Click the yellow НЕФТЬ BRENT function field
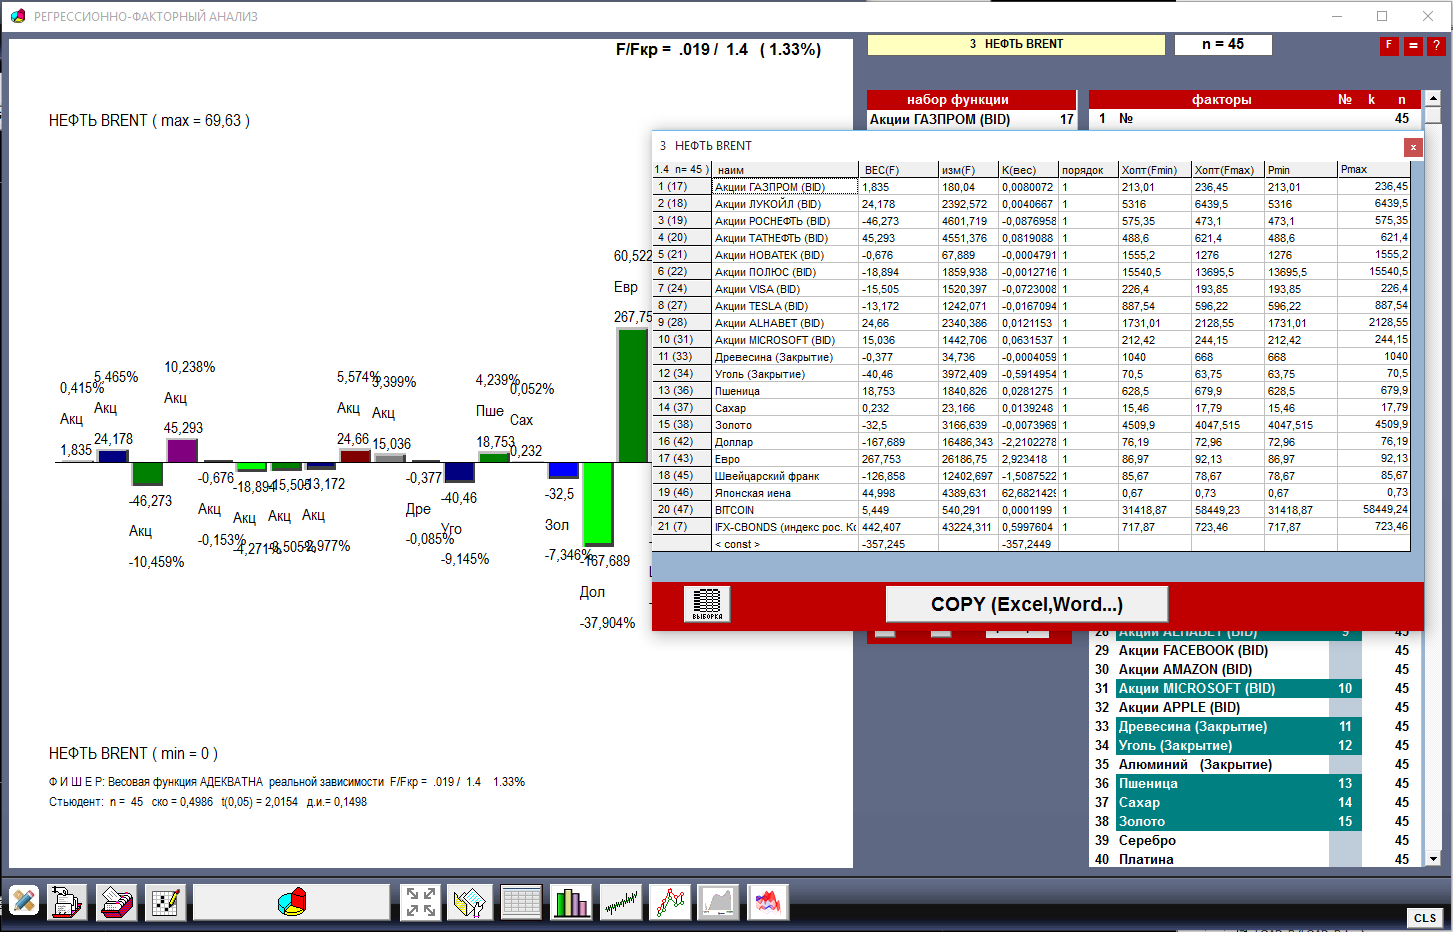This screenshot has height=932, width=1453. click(1015, 45)
